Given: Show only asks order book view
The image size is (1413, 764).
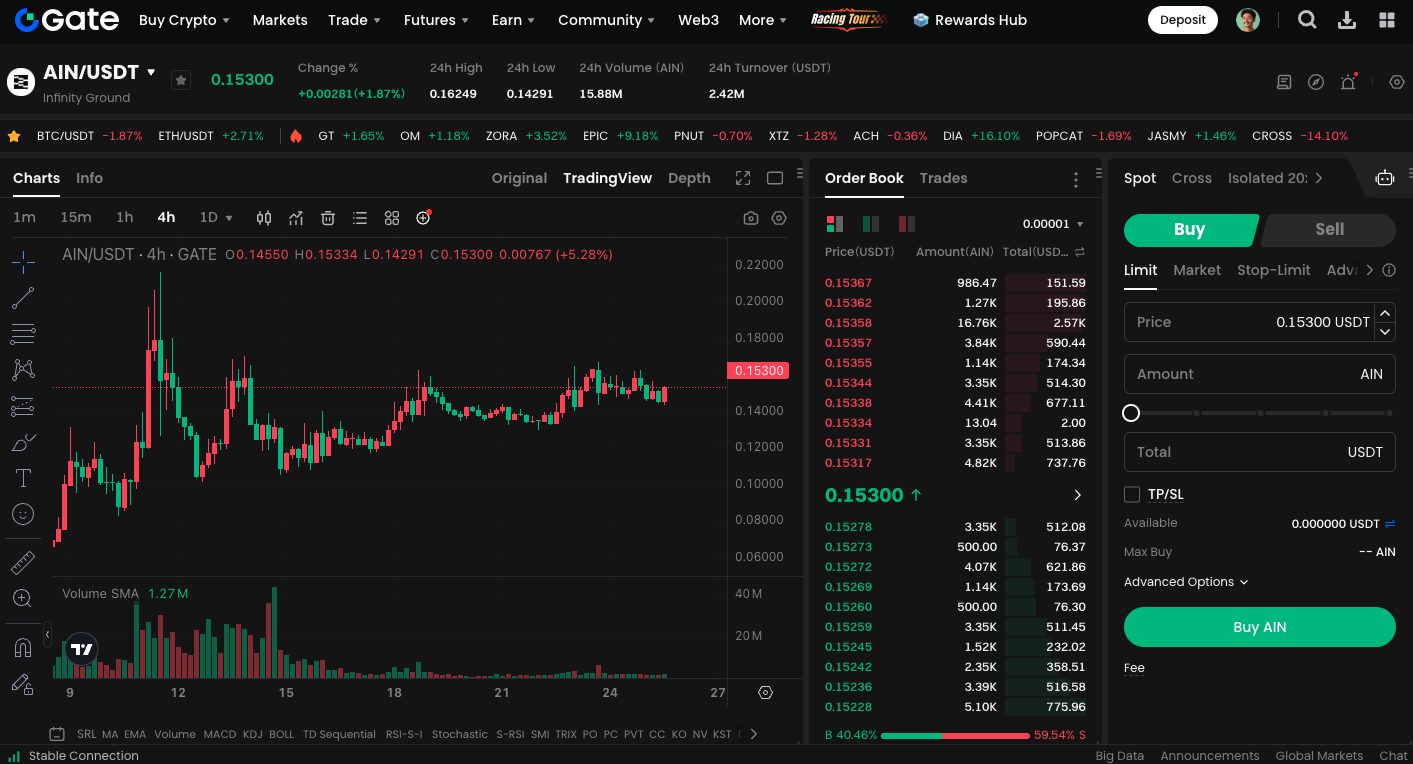Looking at the screenshot, I should coord(907,224).
